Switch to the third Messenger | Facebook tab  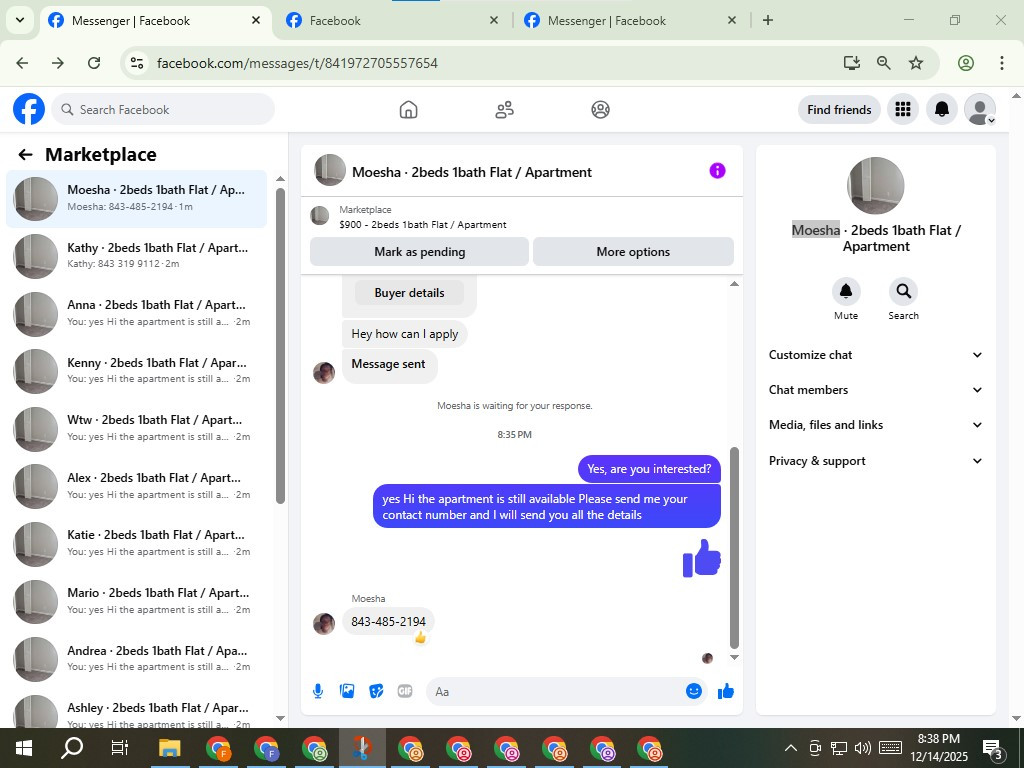(630, 21)
